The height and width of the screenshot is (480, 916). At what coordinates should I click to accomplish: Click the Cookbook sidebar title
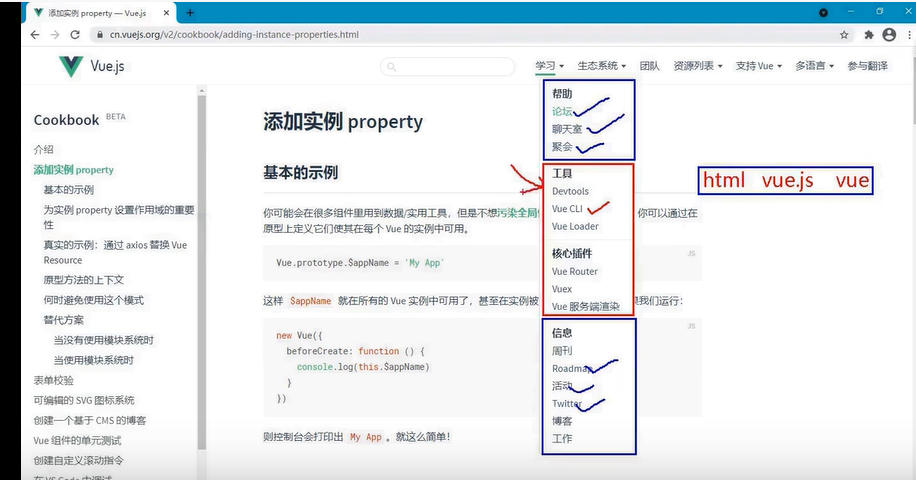(x=66, y=120)
